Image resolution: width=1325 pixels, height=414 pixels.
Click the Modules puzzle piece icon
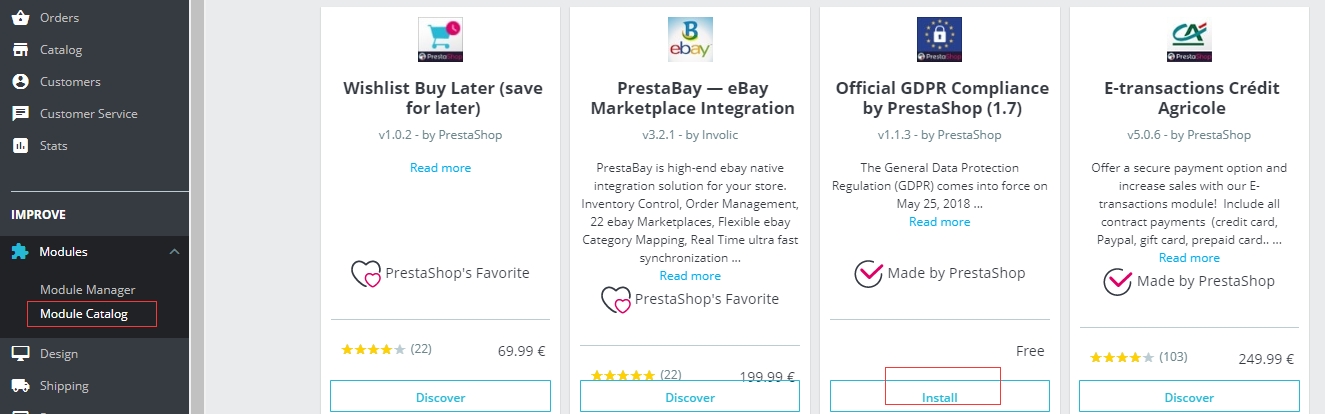(19, 251)
